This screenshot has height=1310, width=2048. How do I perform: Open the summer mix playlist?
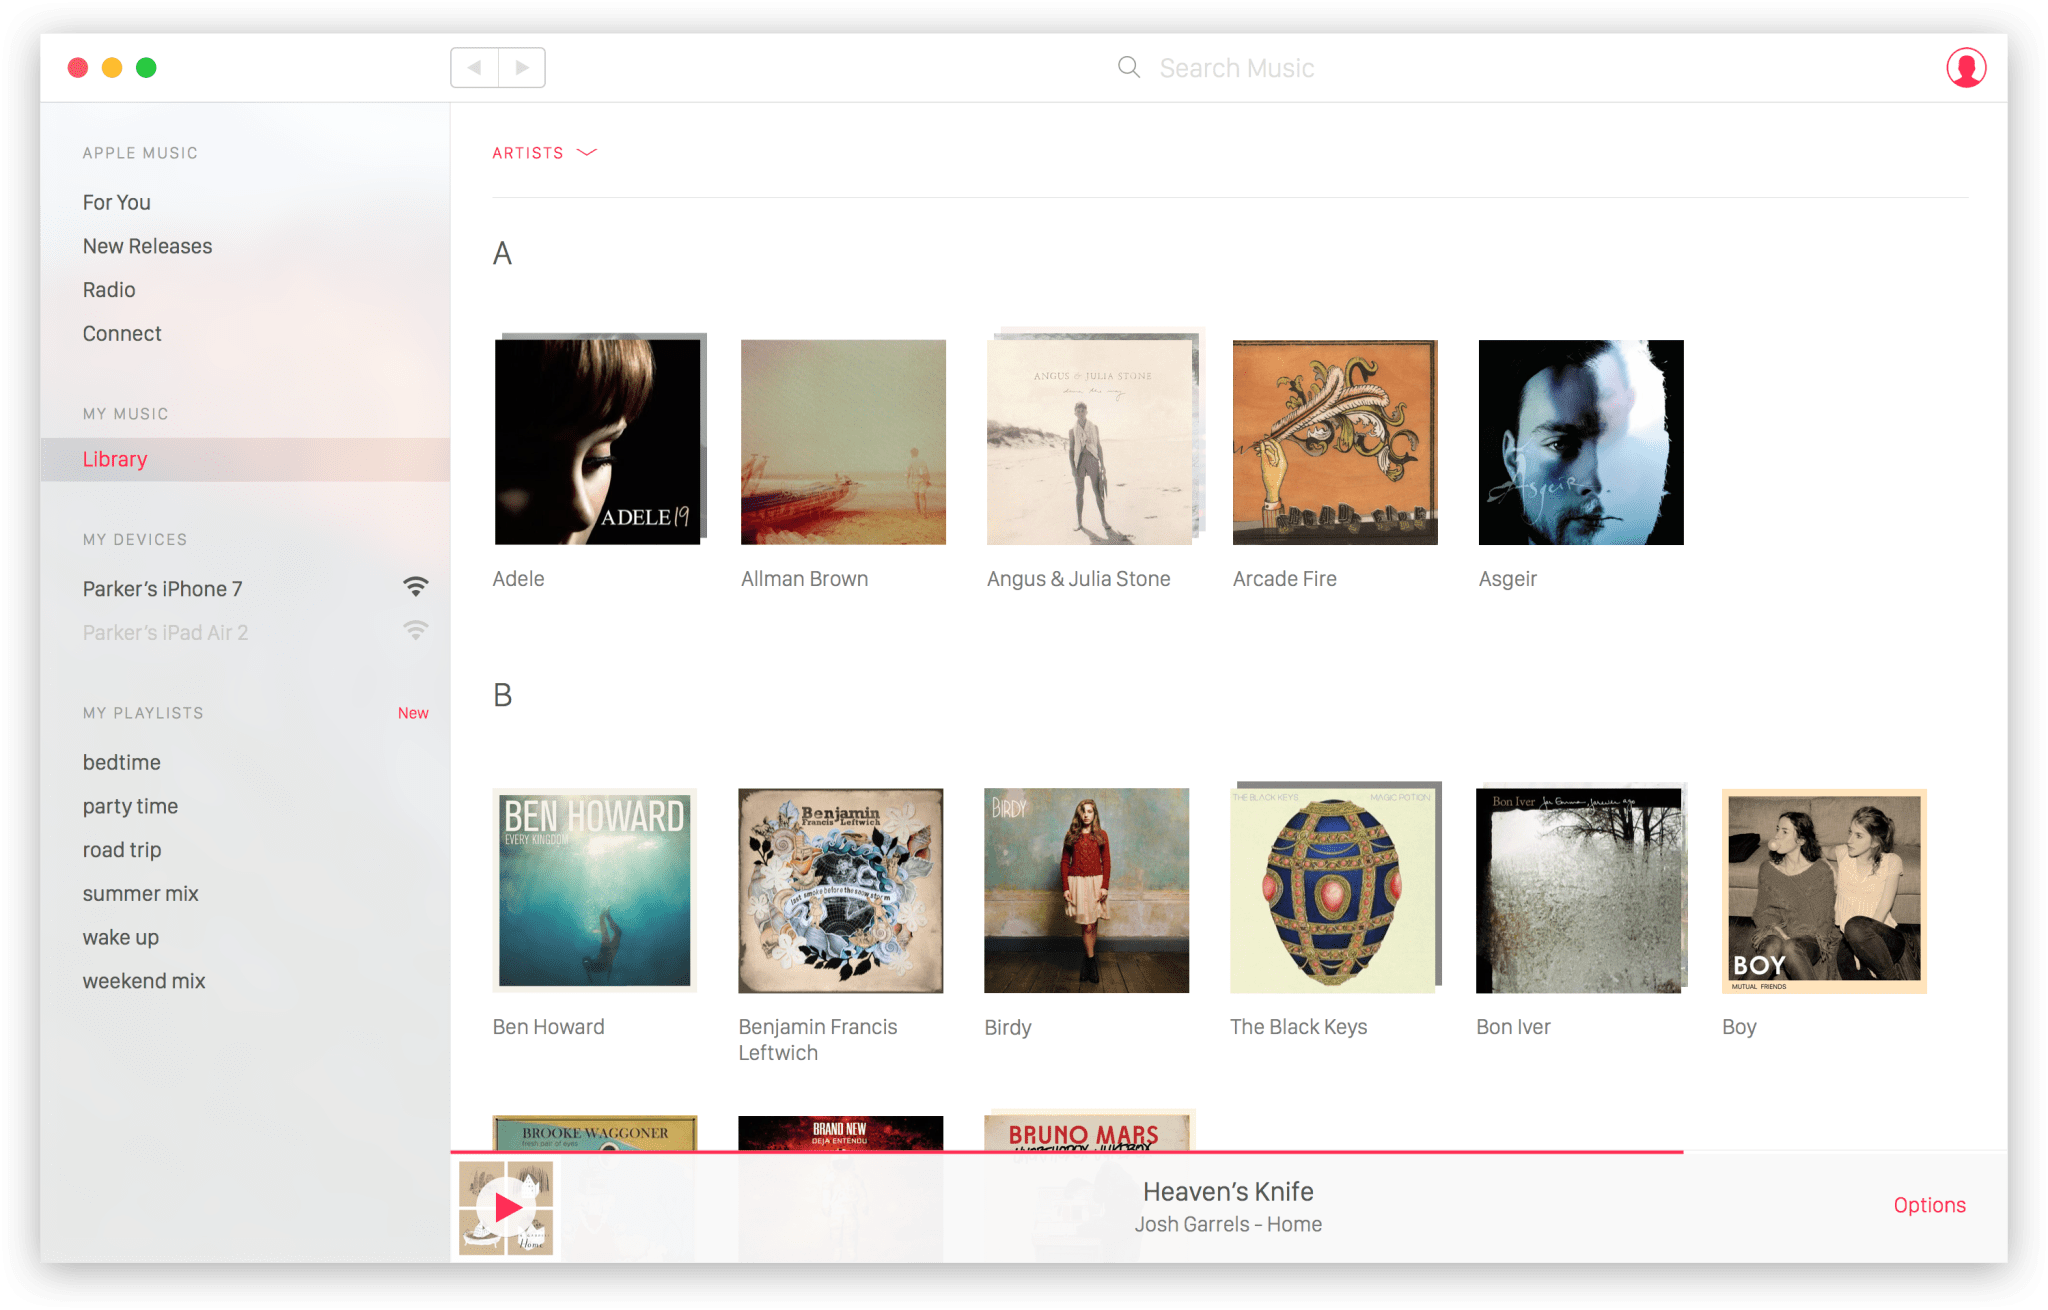pyautogui.click(x=141, y=894)
